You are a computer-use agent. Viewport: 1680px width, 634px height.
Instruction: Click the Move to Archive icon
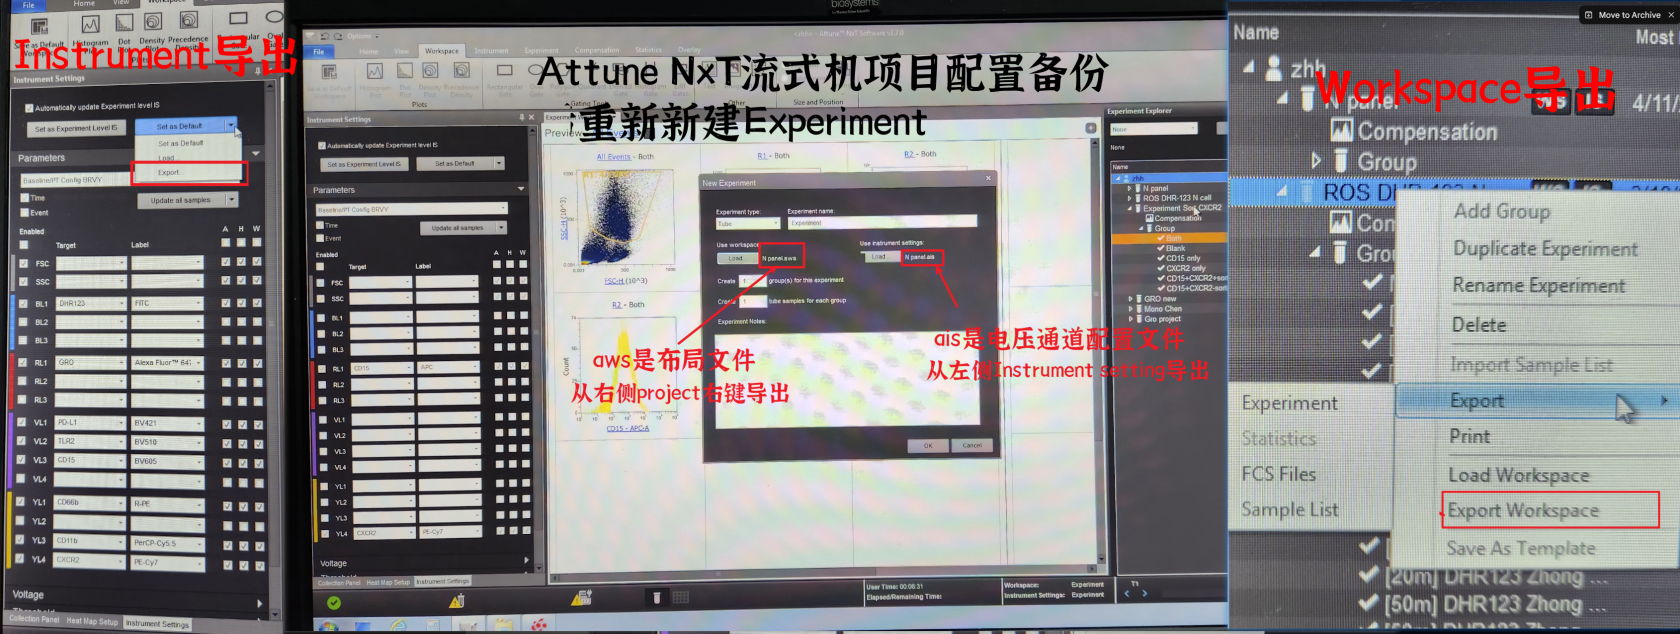(x=1589, y=15)
